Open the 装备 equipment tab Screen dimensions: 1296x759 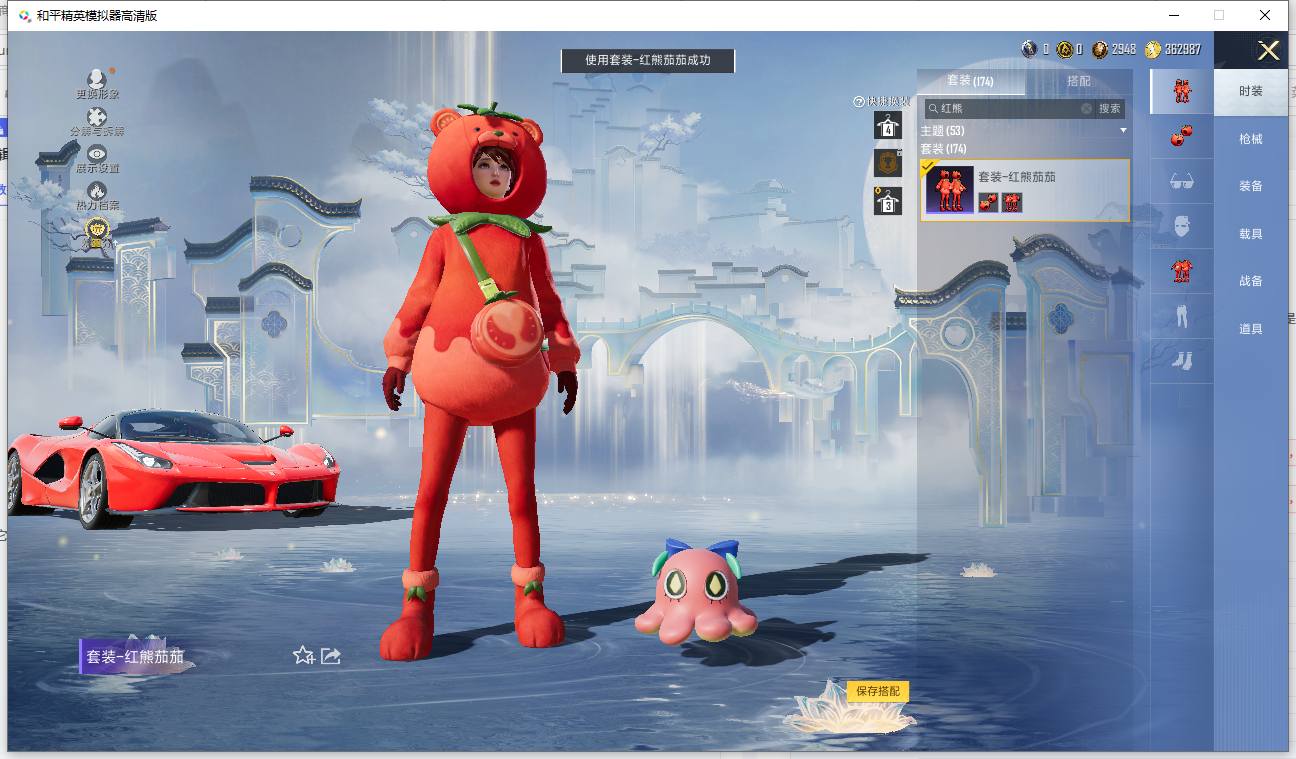pyautogui.click(x=1251, y=186)
